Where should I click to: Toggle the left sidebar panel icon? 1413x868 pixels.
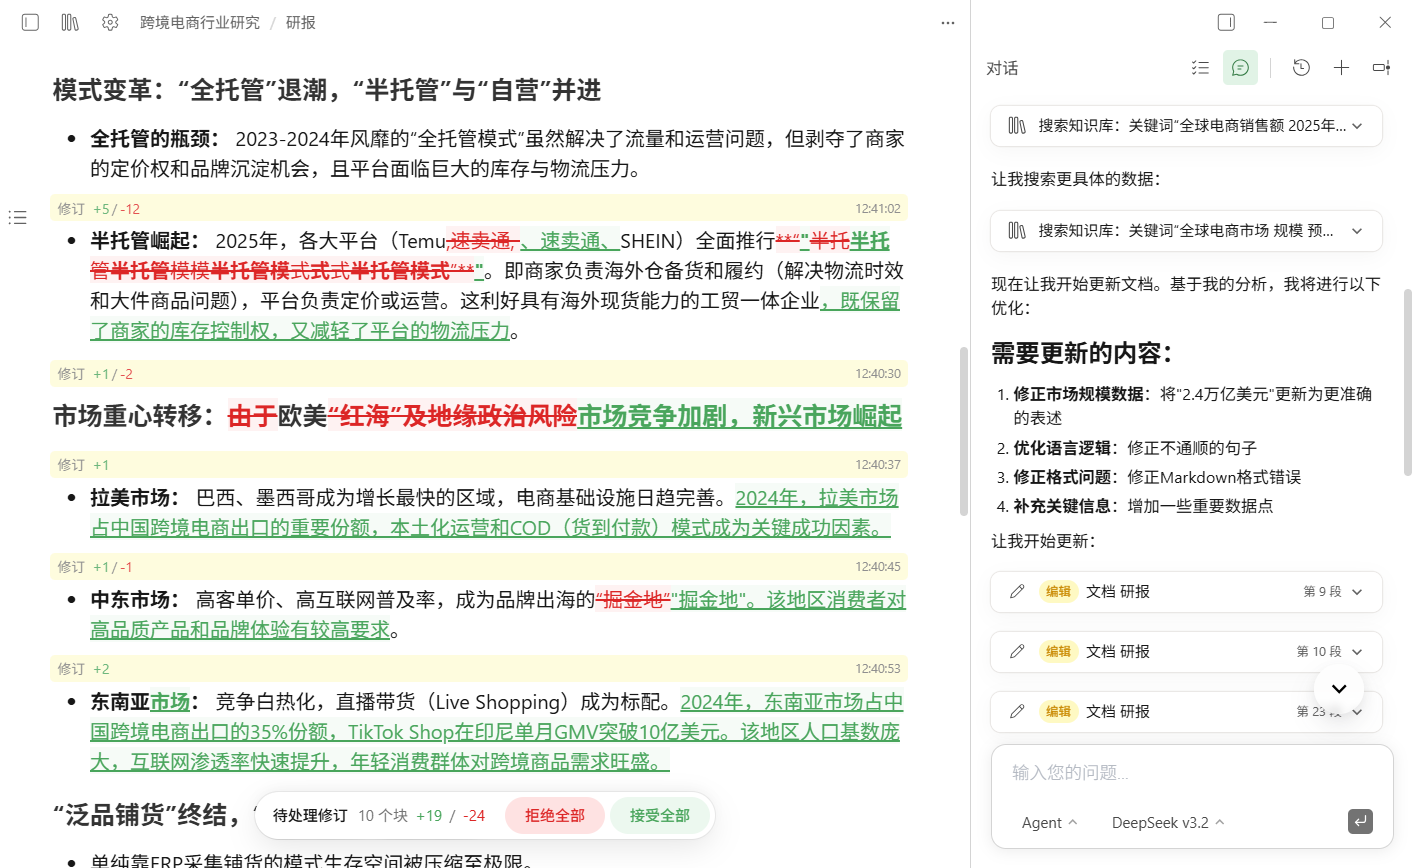click(30, 22)
